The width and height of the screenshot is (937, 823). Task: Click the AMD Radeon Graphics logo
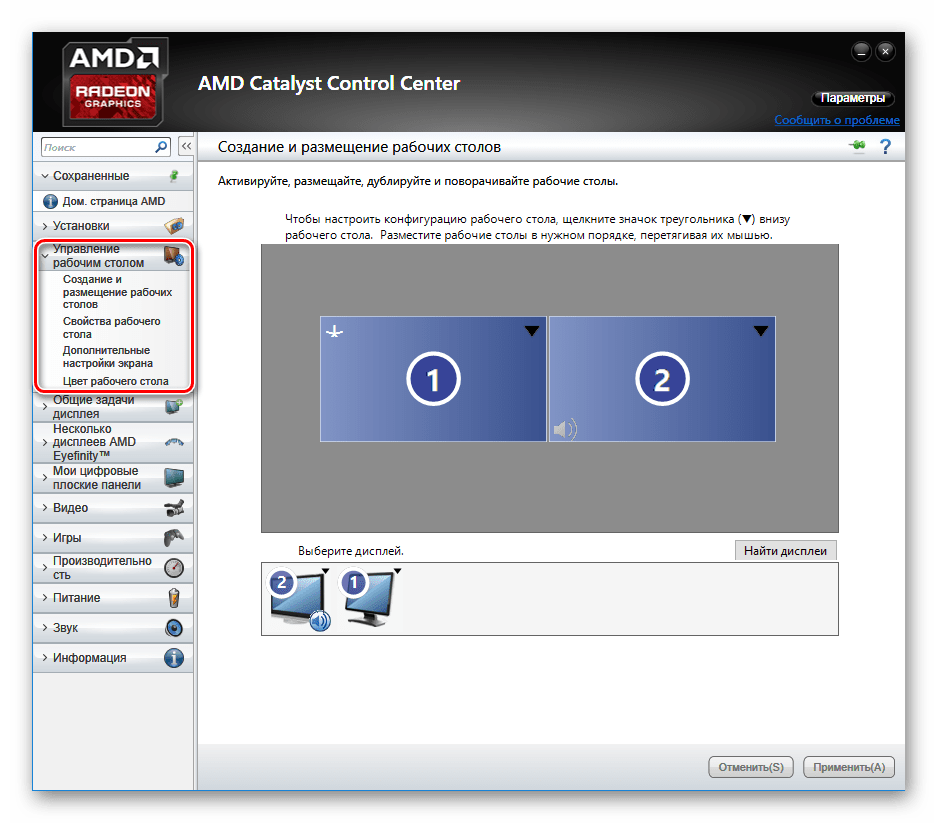pos(114,82)
